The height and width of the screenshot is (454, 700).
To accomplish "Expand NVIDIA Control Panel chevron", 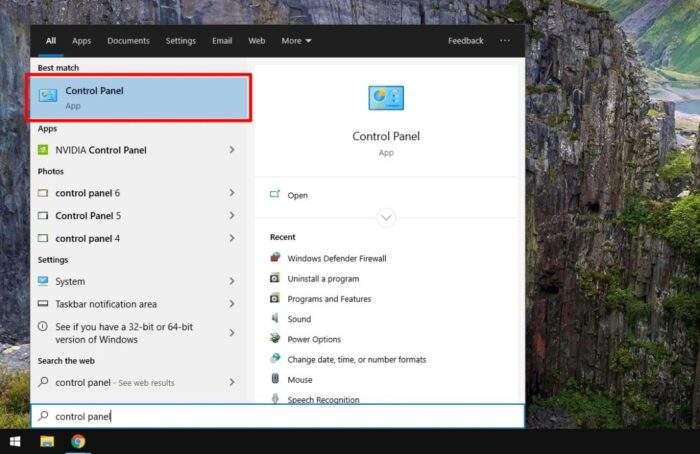I will coord(232,150).
